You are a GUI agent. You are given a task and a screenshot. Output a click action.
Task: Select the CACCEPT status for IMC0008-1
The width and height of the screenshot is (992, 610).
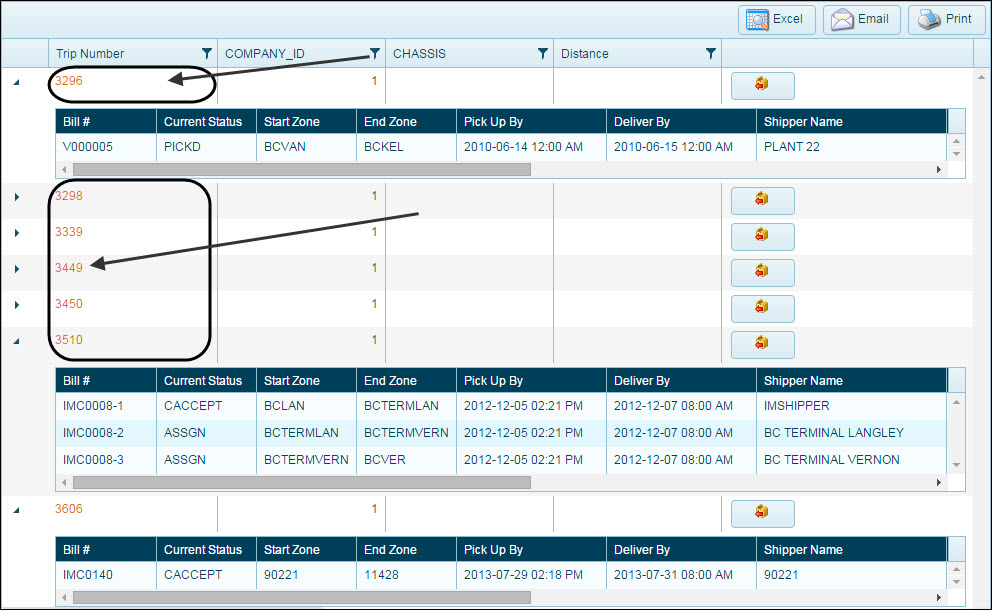(x=206, y=406)
